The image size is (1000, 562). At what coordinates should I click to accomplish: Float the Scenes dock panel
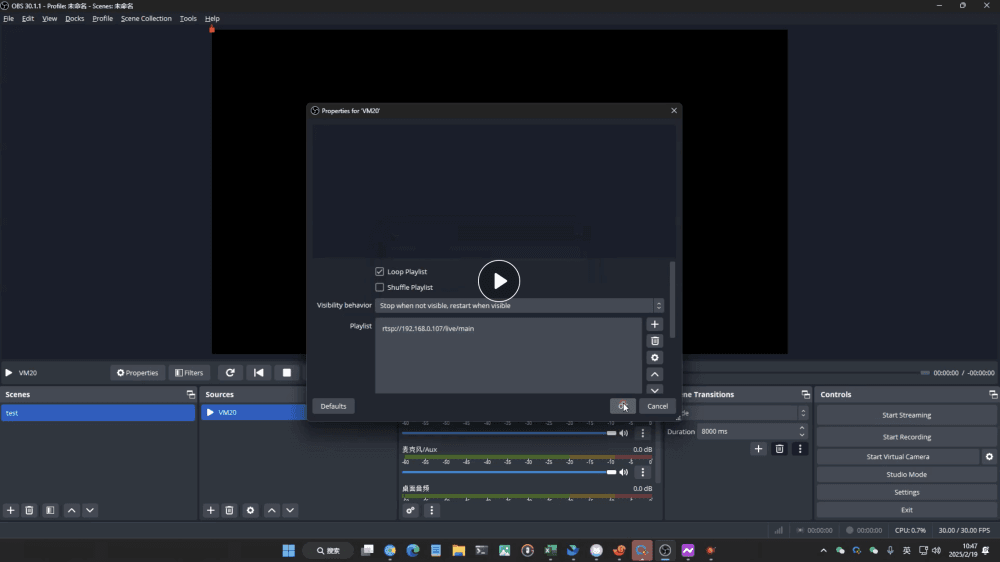click(x=190, y=394)
